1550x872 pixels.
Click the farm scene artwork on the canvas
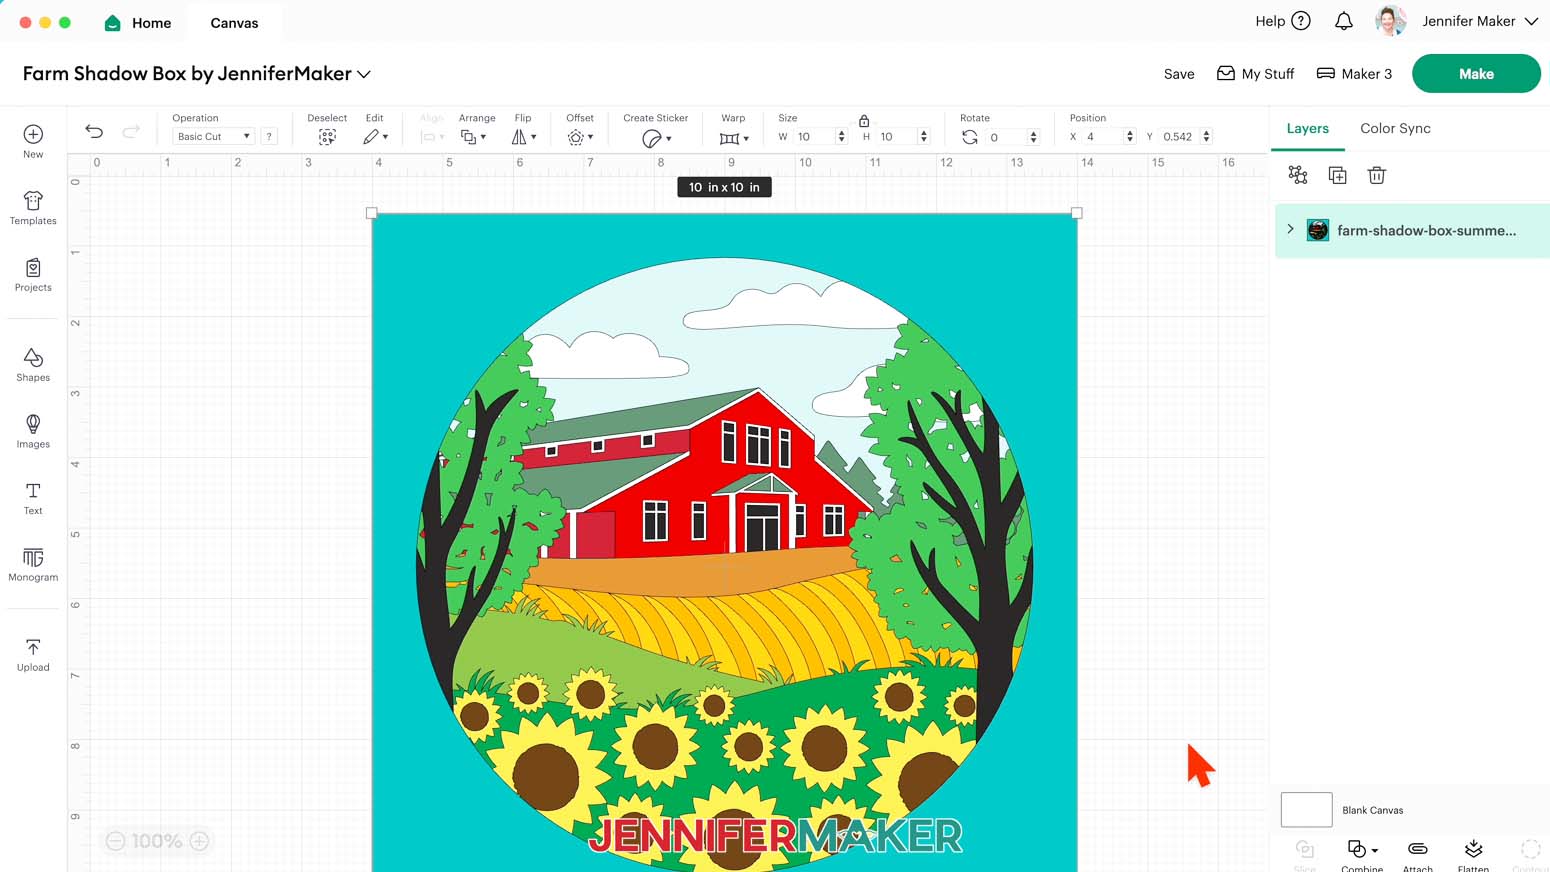(724, 542)
